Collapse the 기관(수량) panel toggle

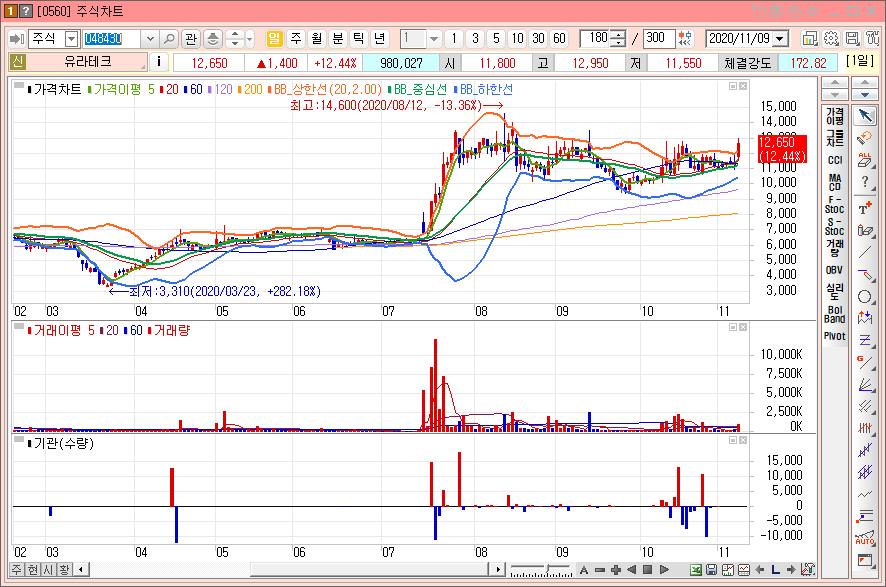(x=19, y=440)
